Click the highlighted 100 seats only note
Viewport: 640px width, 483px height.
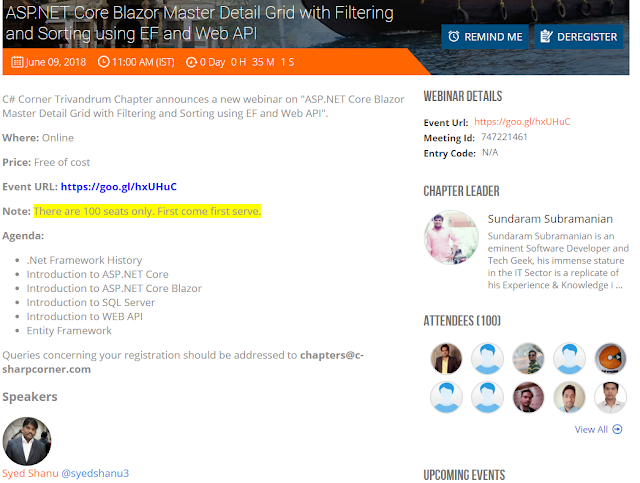coord(147,211)
